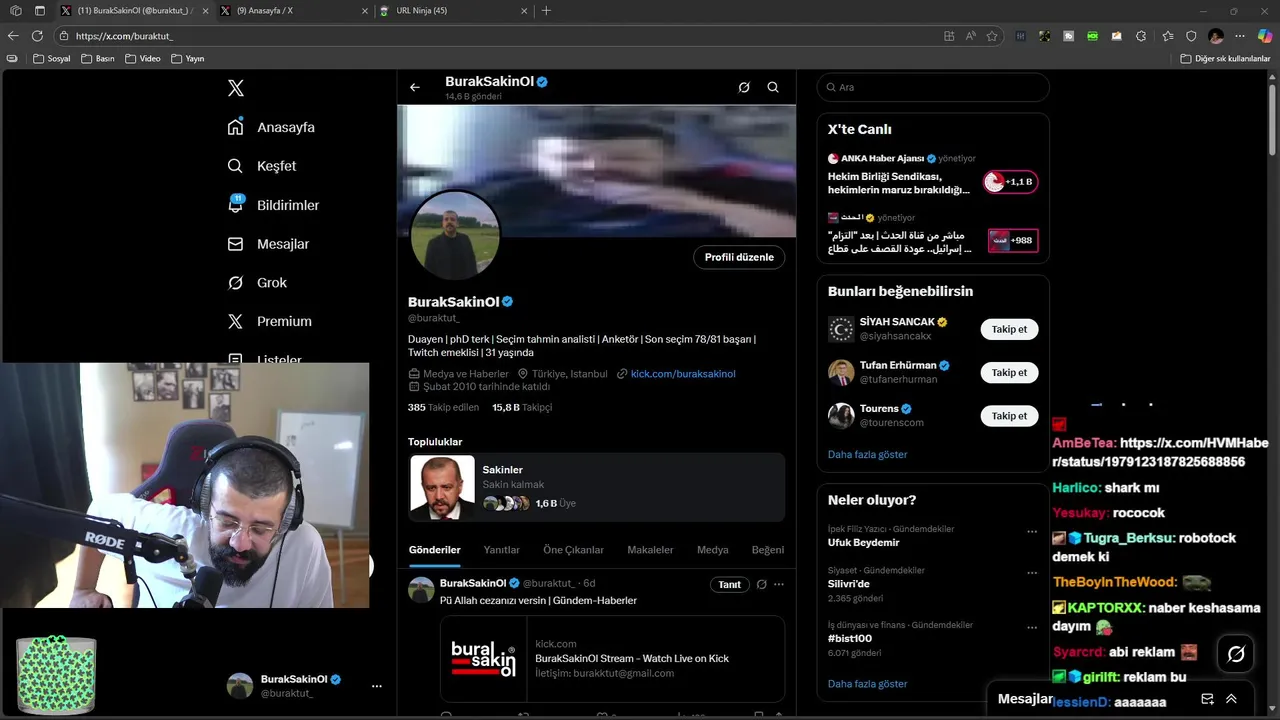Click Daha fazla göster under trends
The width and height of the screenshot is (1280, 720).
[867, 684]
